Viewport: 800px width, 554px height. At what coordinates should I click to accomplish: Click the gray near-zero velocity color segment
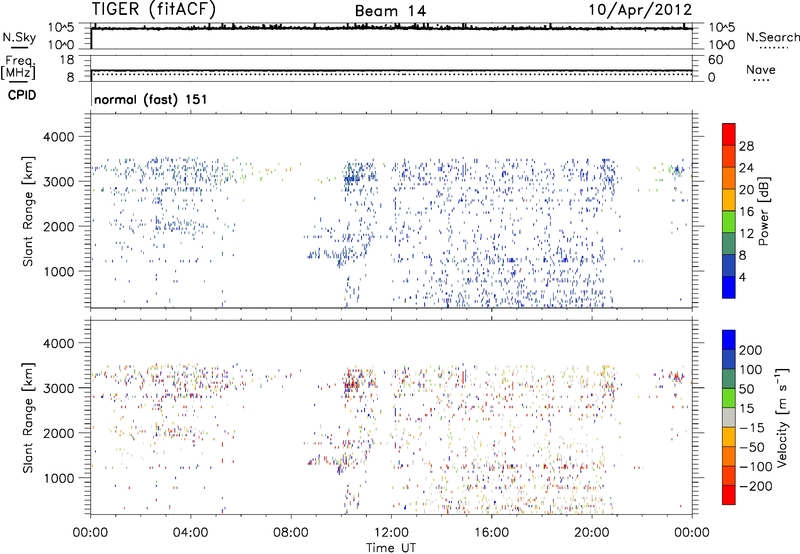[729, 417]
